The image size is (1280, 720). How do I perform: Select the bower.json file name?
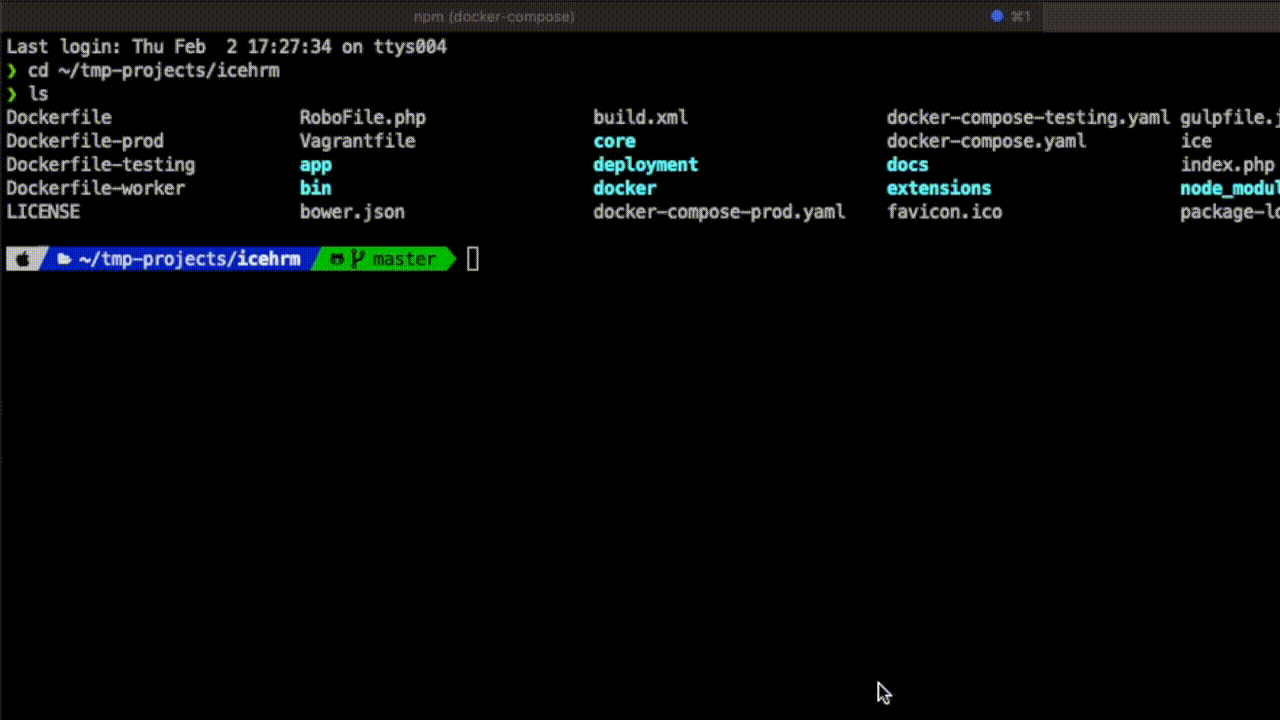click(x=352, y=211)
